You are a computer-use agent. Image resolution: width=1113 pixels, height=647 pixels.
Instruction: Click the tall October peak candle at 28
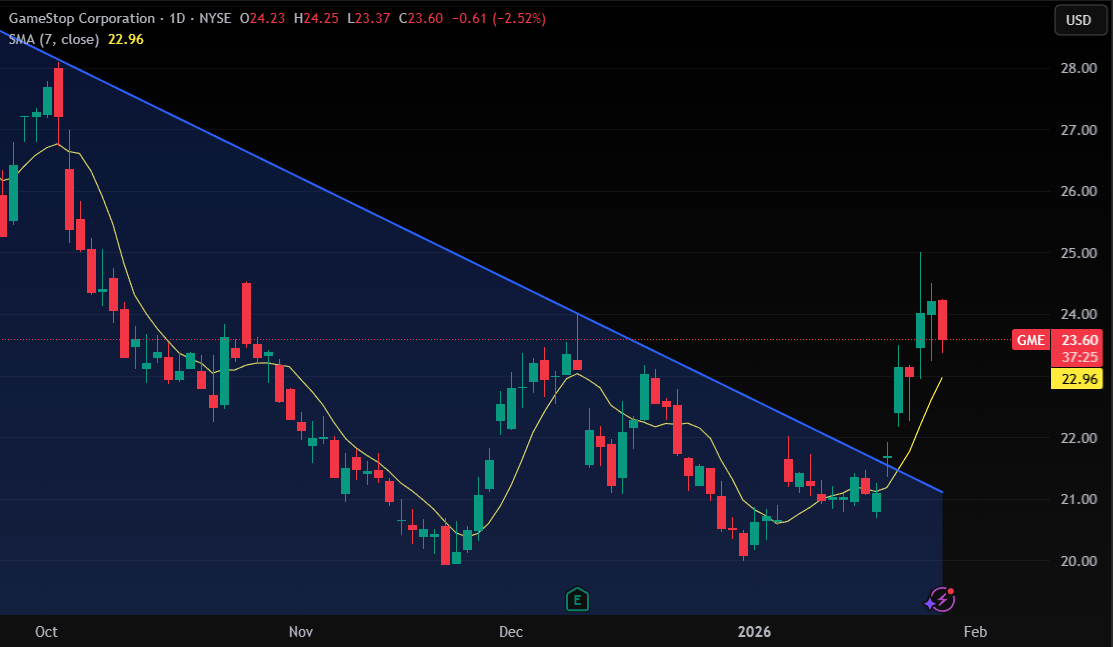tap(58, 92)
